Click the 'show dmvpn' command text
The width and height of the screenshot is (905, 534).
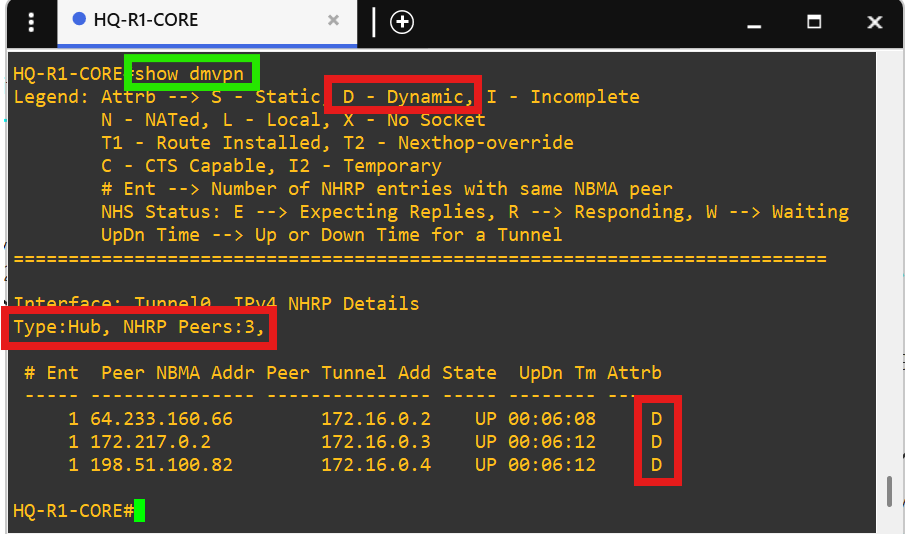pos(193,74)
